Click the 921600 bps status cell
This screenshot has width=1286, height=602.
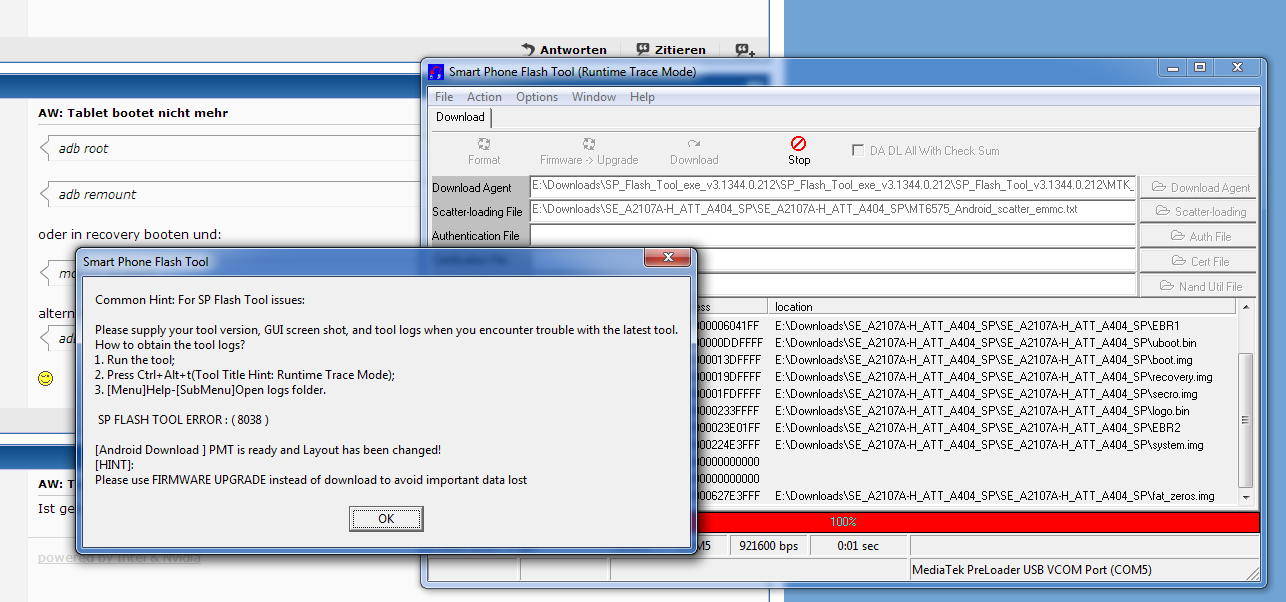(768, 546)
